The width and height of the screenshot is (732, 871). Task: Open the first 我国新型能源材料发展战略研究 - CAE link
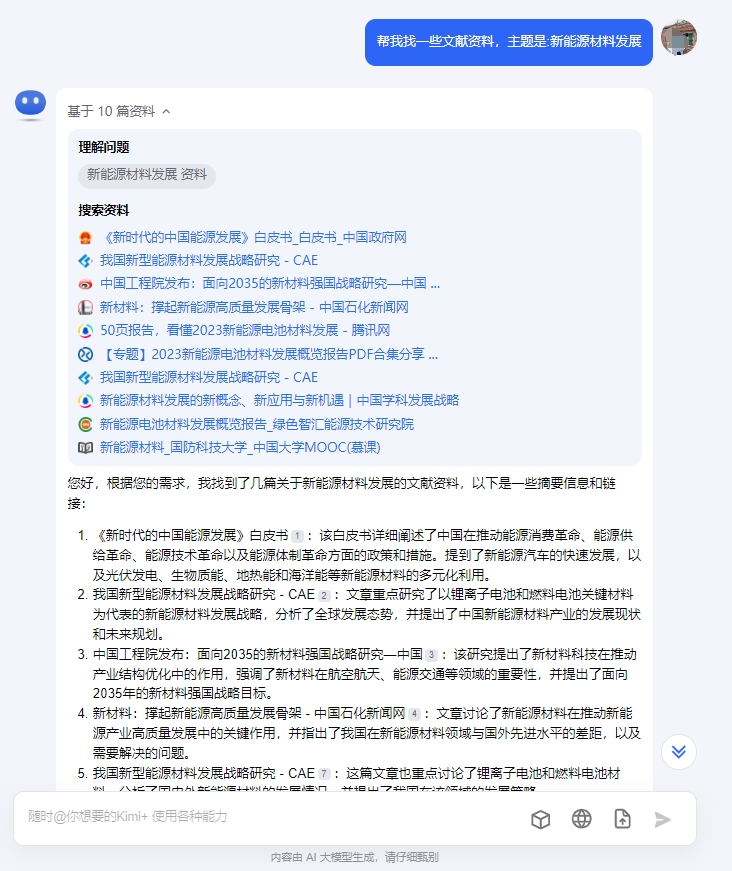209,261
